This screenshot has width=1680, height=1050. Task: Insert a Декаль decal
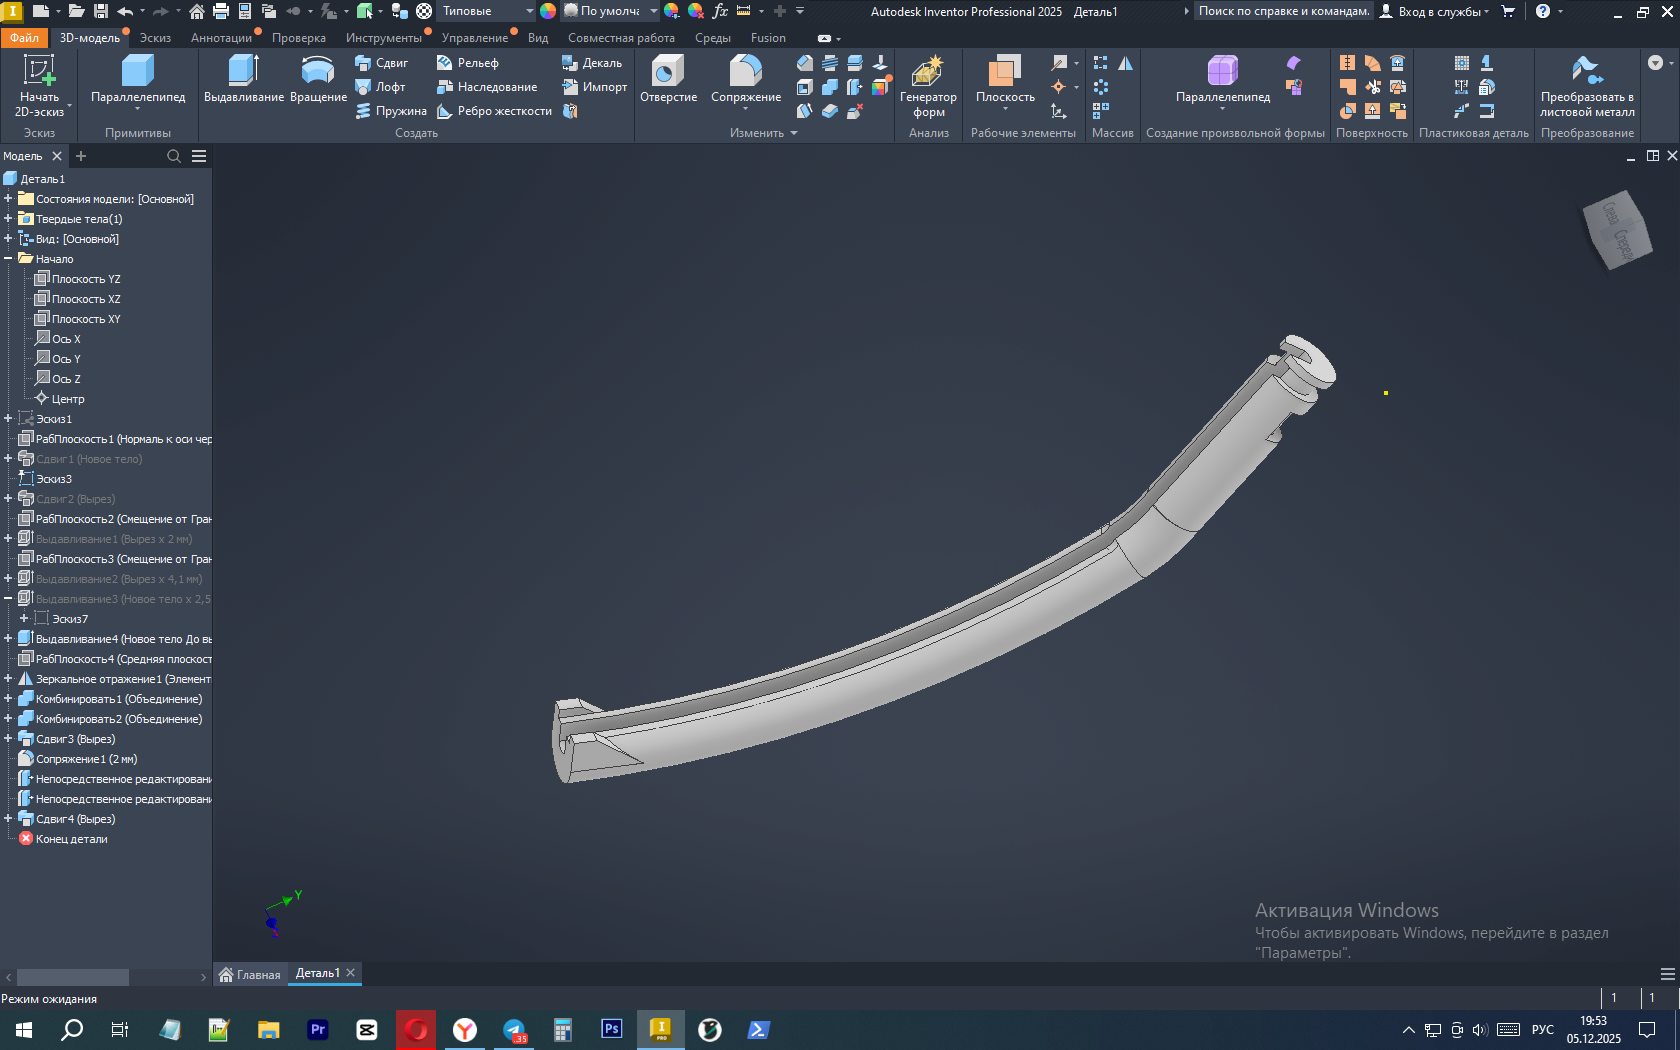[x=592, y=63]
